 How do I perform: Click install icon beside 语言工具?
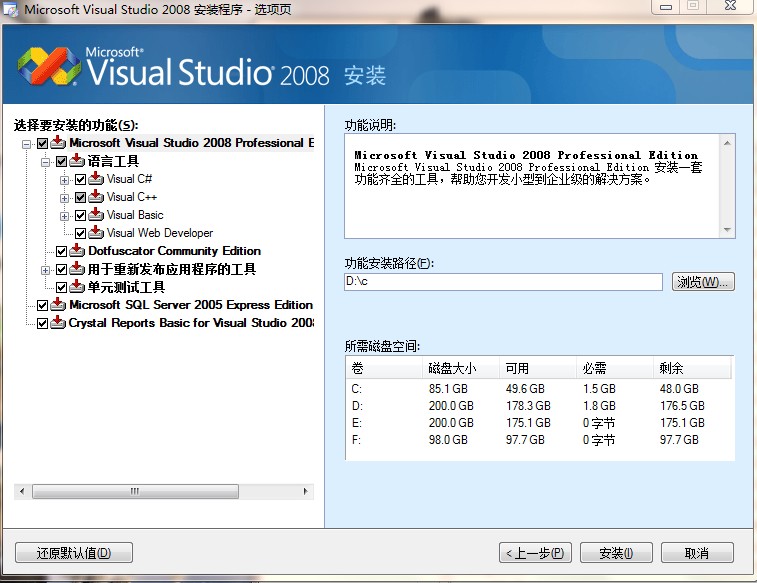pyautogui.click(x=77, y=161)
